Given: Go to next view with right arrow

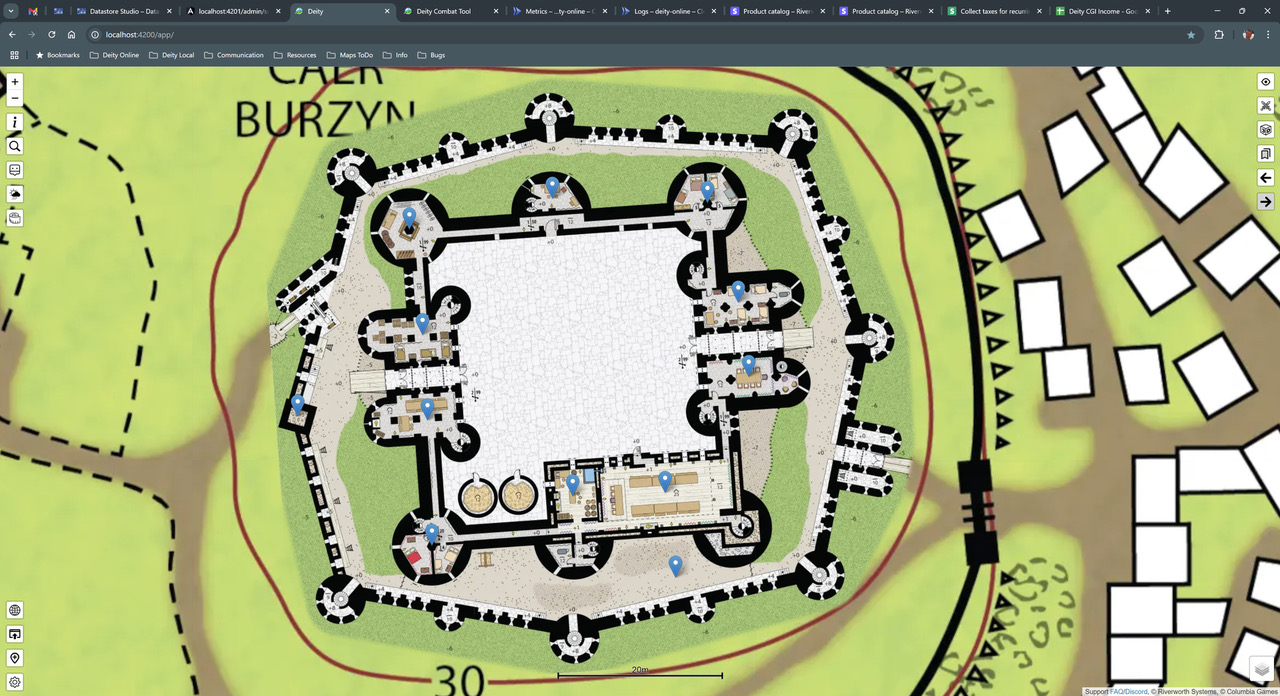Looking at the screenshot, I should [1265, 201].
